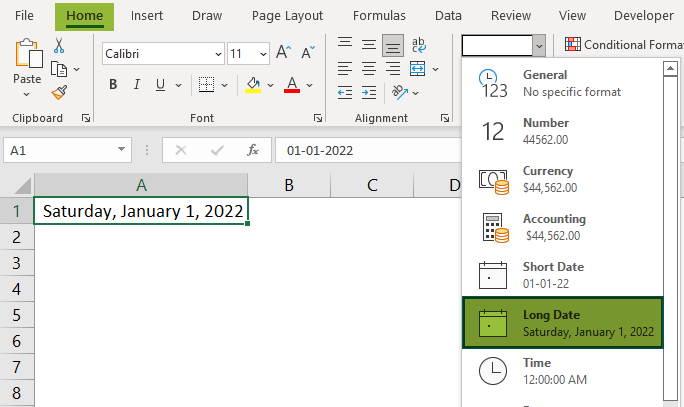Open the font name Calibri dropdown
Screen dimensions: 684x407
[x=218, y=54]
